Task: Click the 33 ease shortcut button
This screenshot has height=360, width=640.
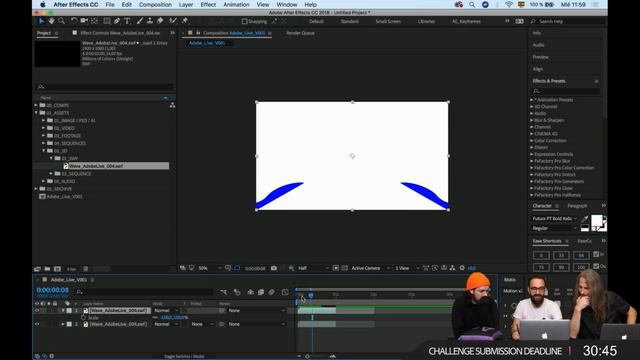Action: pyautogui.click(x=561, y=256)
